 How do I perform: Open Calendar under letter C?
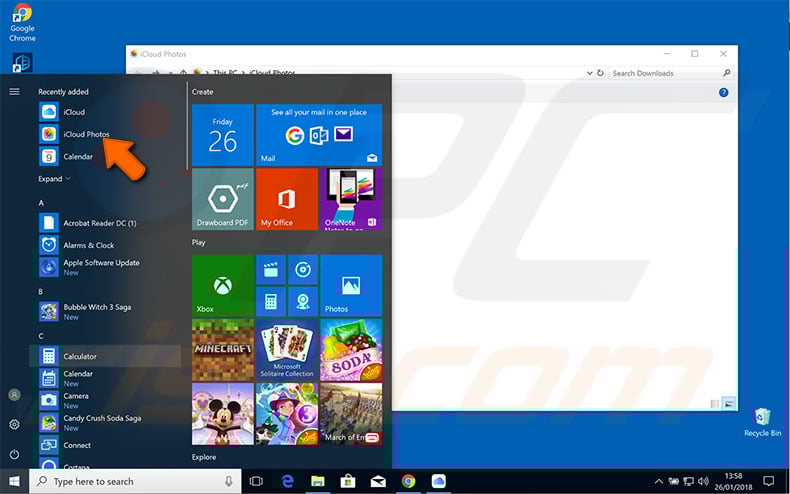108,378
